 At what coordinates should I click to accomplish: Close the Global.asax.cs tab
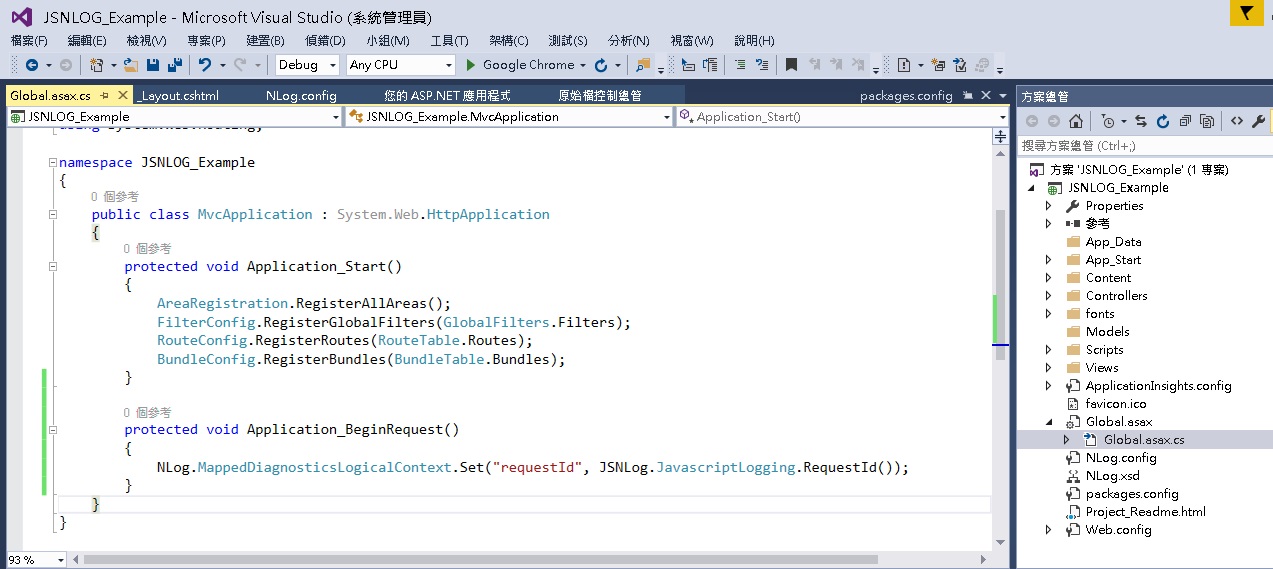point(123,95)
